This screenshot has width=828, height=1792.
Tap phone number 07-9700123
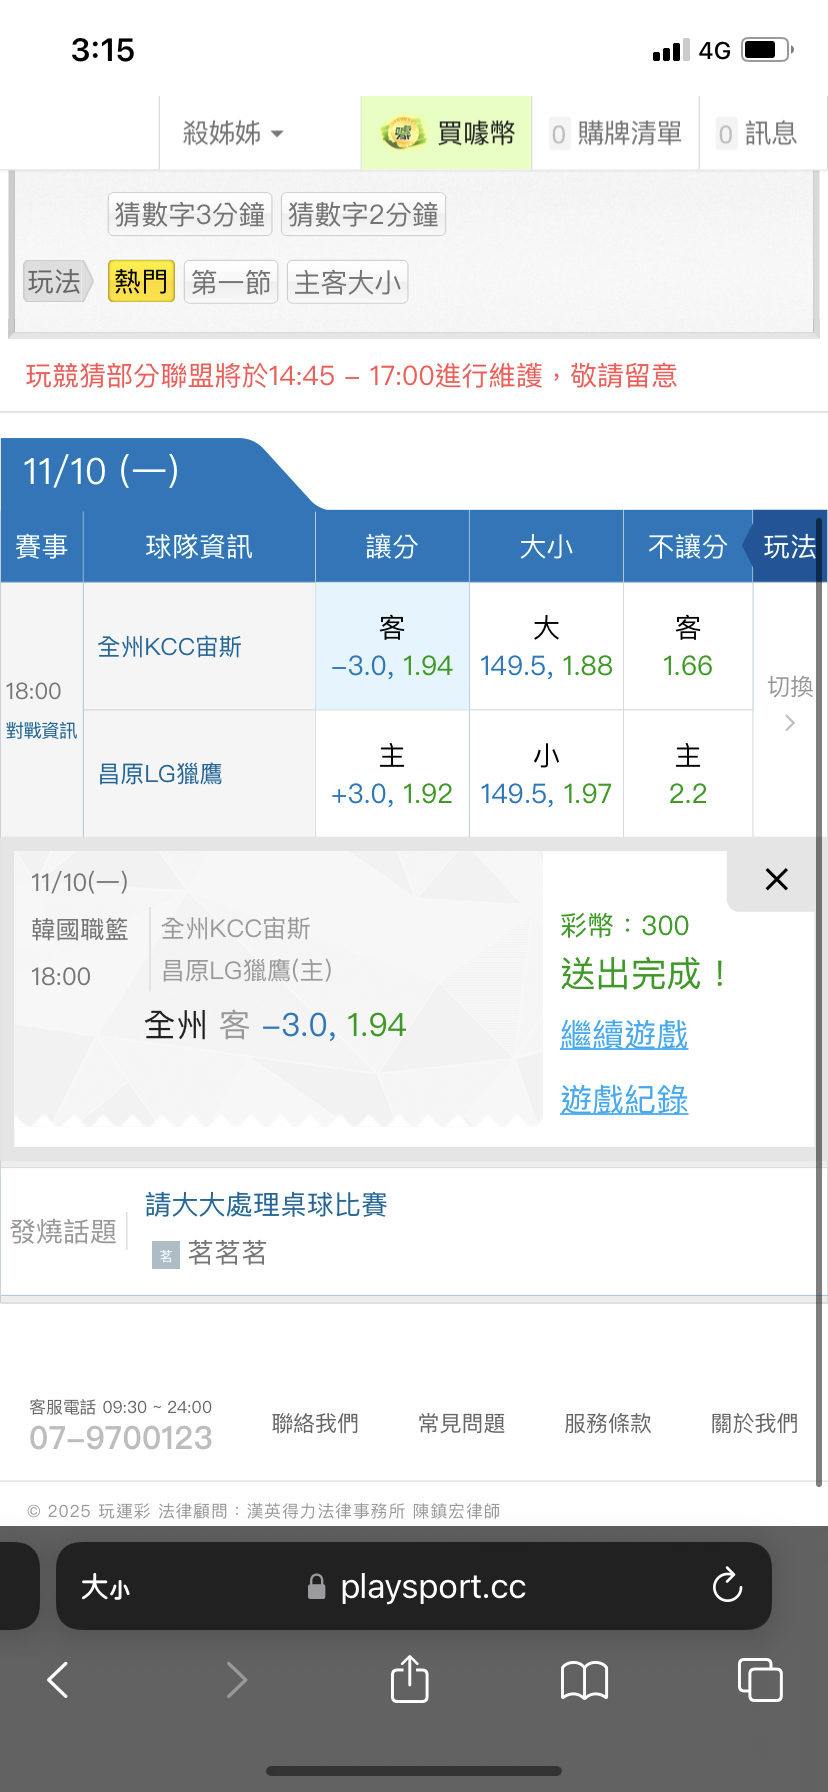pos(121,1438)
